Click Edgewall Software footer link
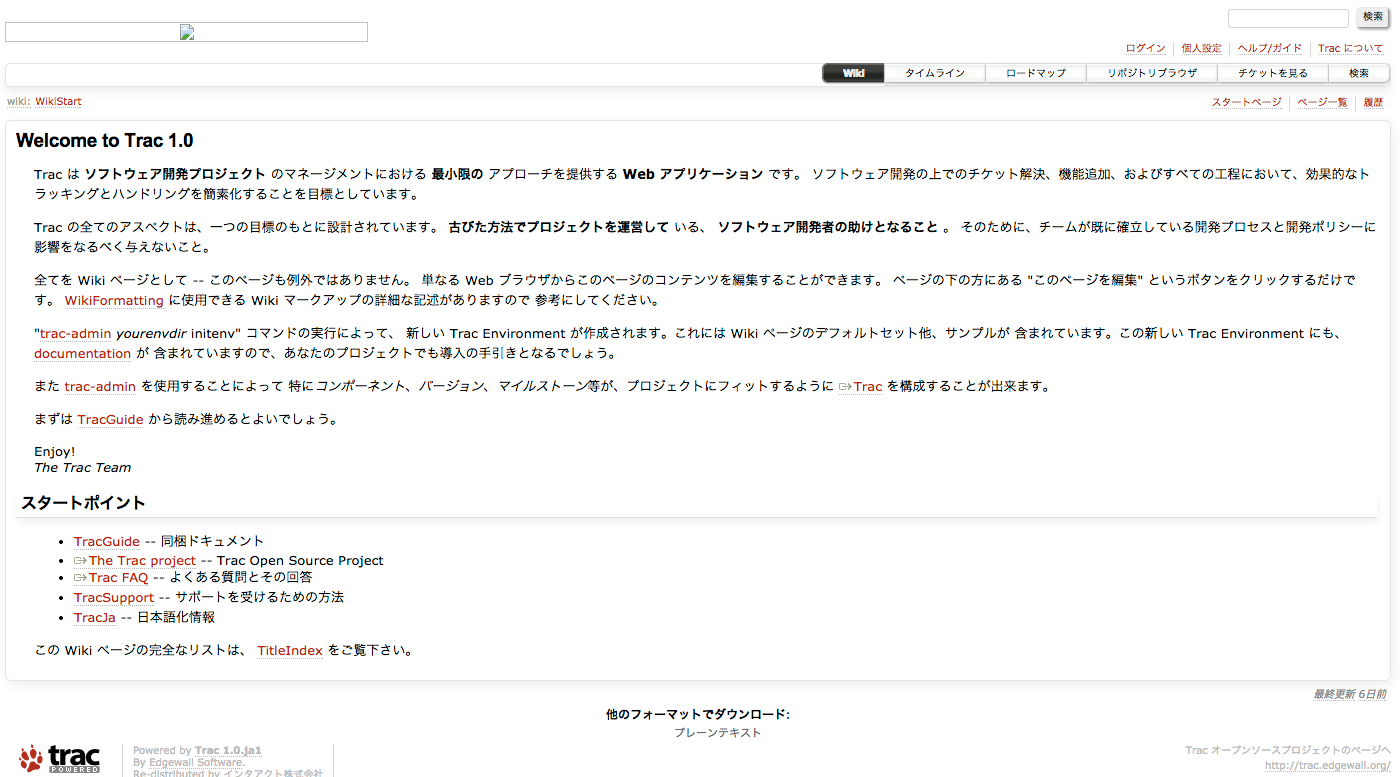 click(196, 763)
